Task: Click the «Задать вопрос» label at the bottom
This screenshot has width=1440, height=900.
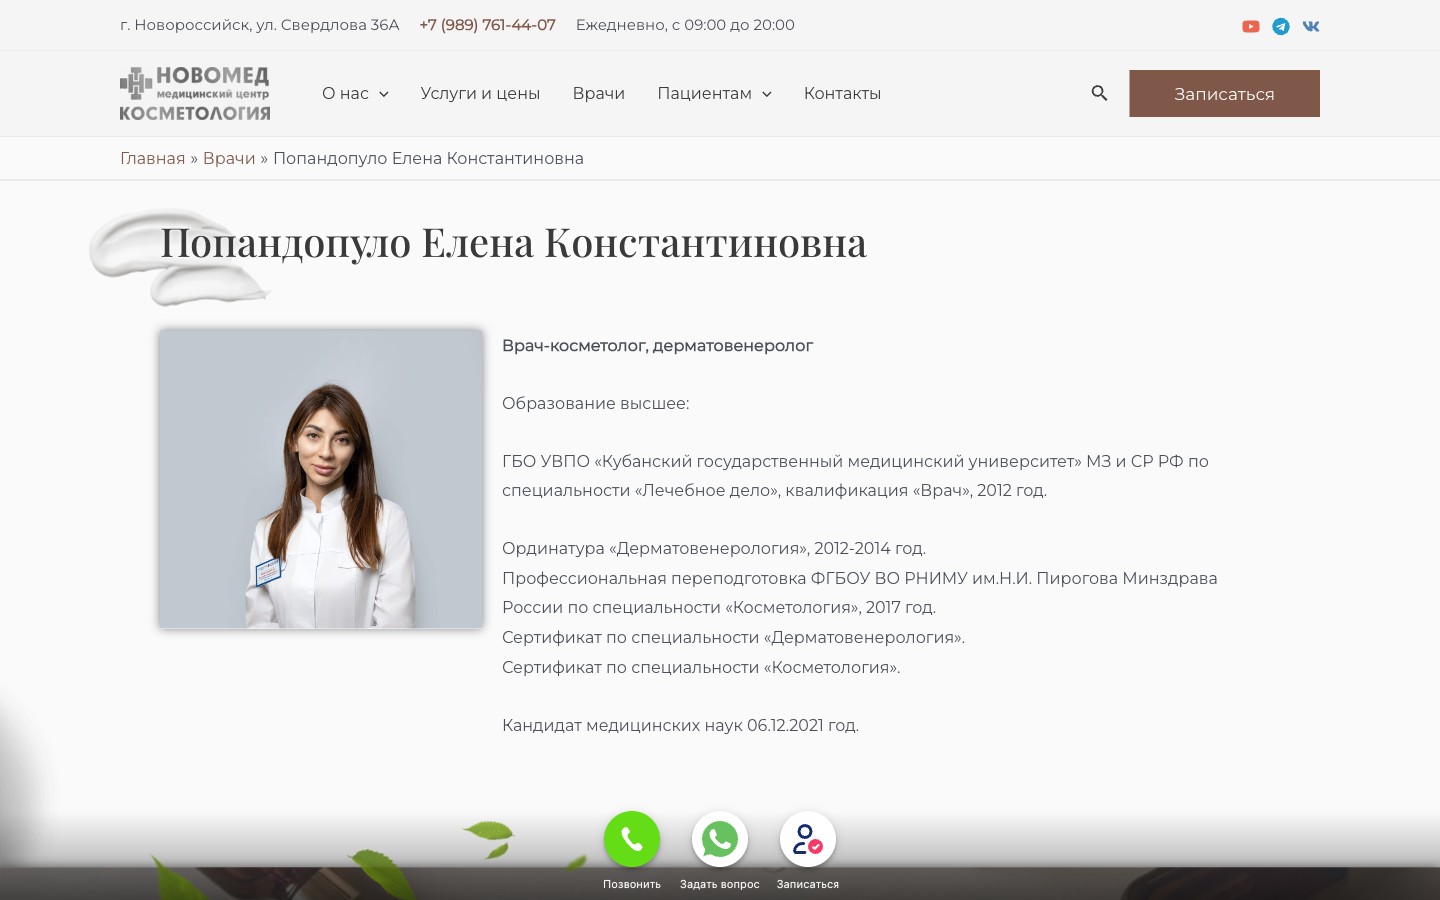Action: point(720,884)
